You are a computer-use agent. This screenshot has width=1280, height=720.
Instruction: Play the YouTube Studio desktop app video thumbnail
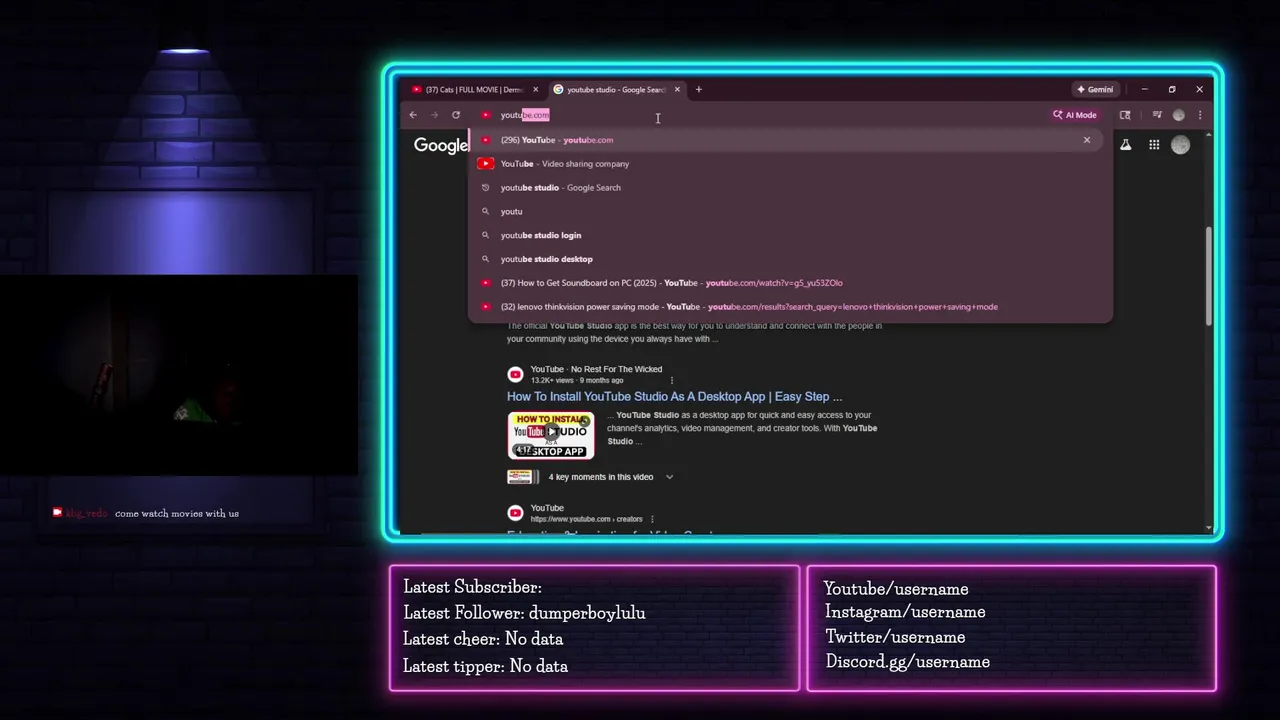click(x=551, y=435)
